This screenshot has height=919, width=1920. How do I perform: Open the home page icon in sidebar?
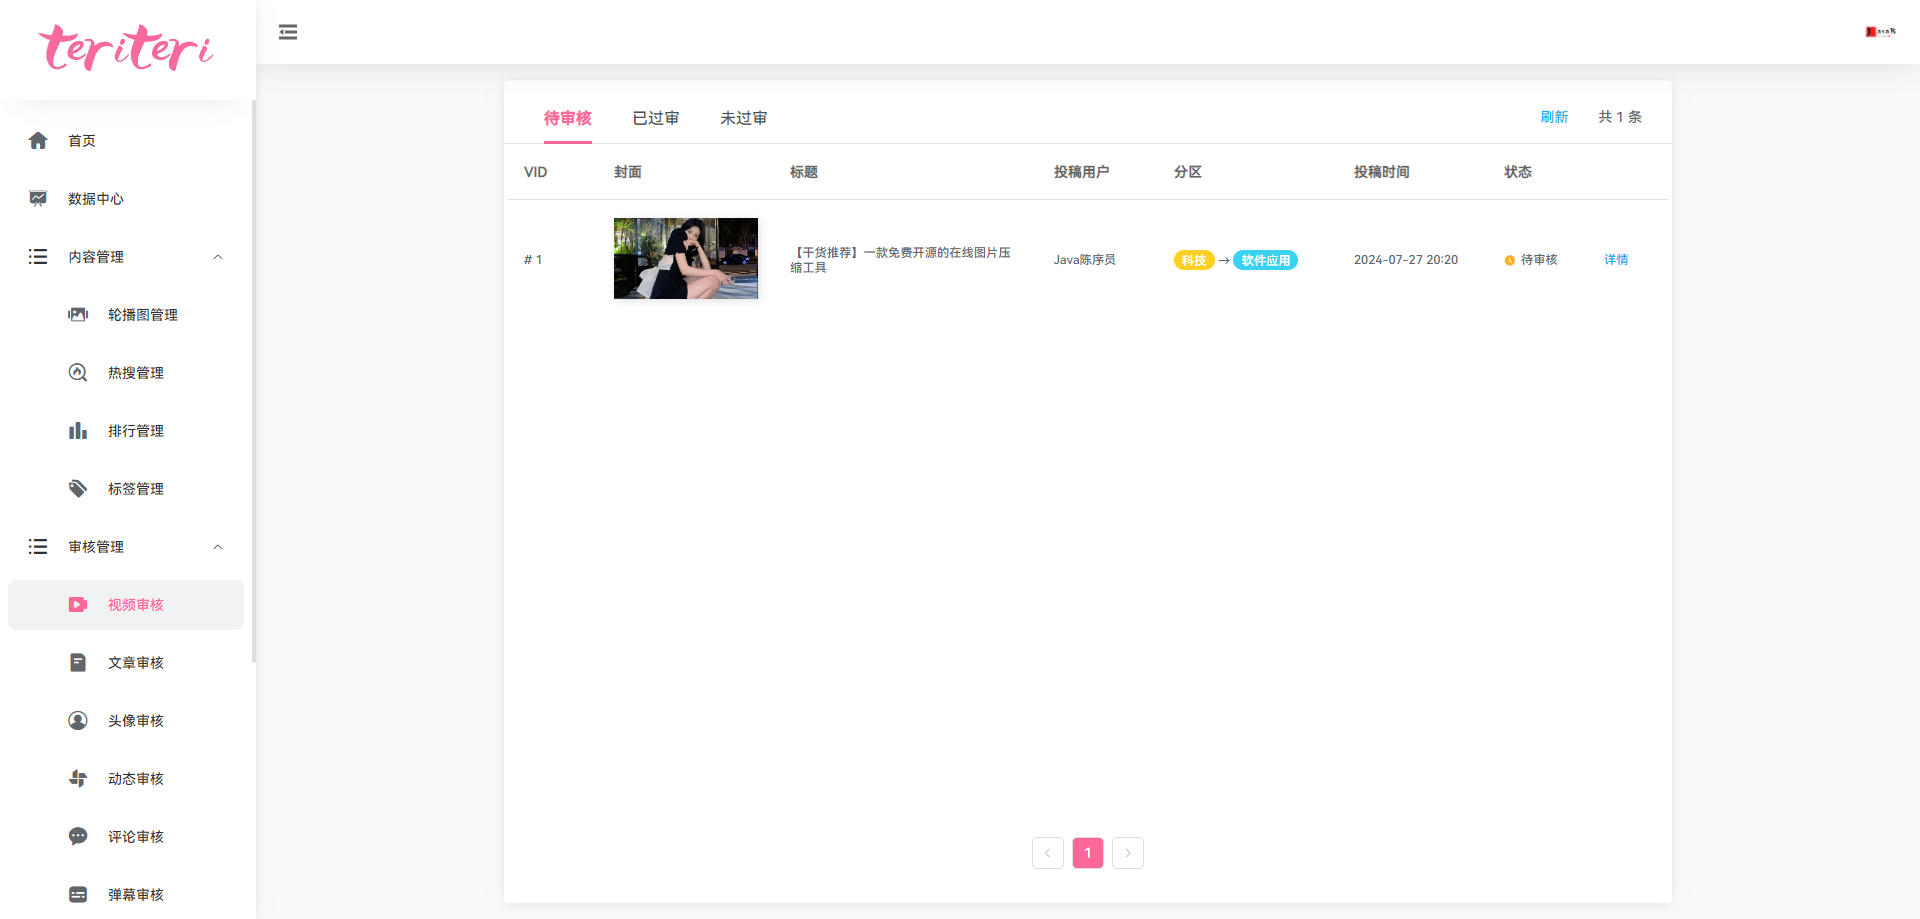[38, 141]
